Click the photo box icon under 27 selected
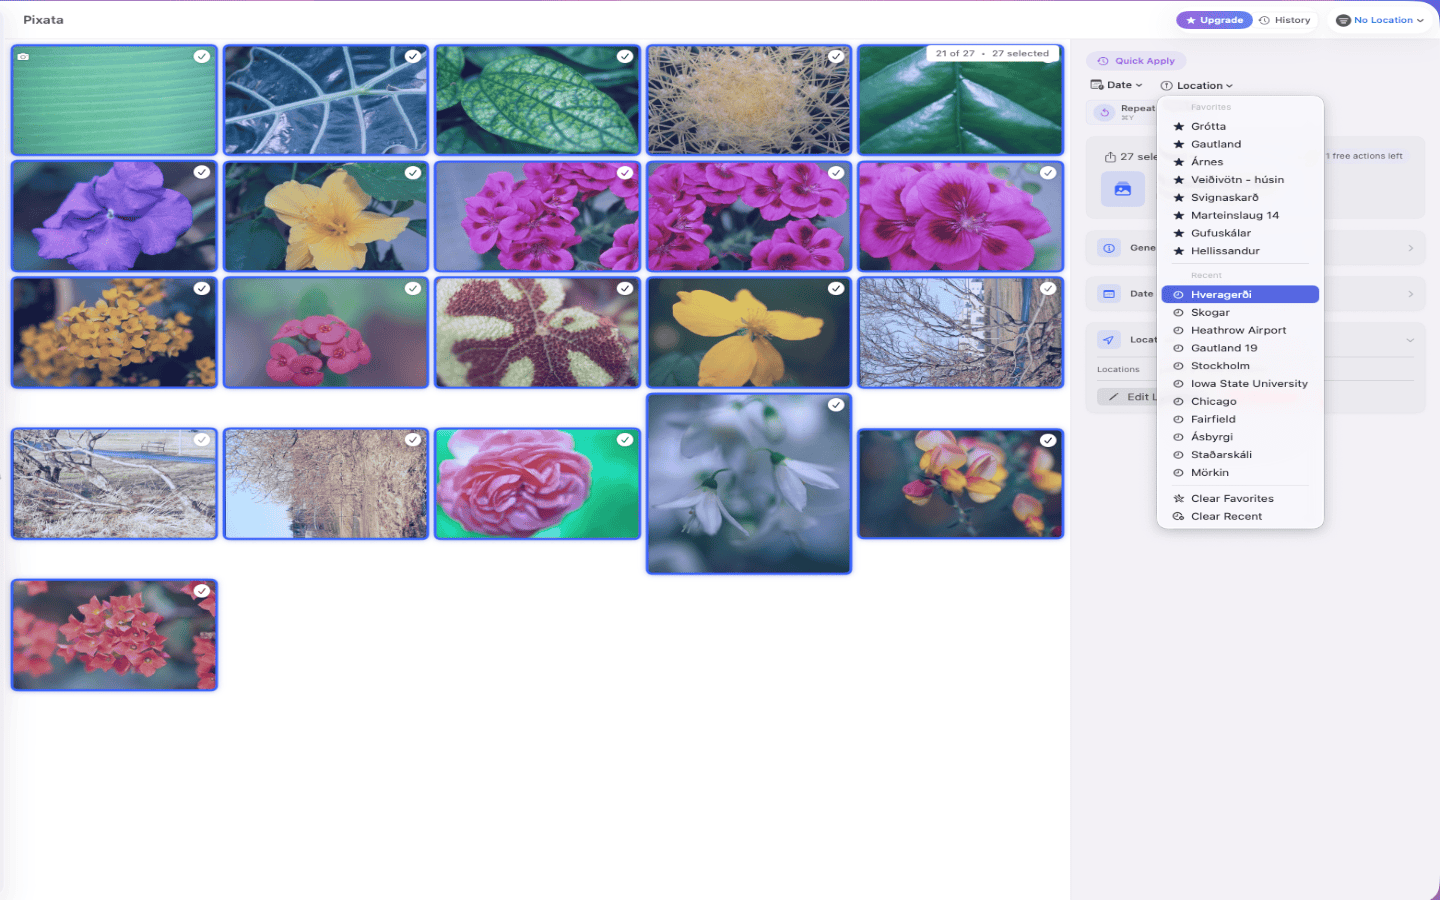 [1122, 190]
